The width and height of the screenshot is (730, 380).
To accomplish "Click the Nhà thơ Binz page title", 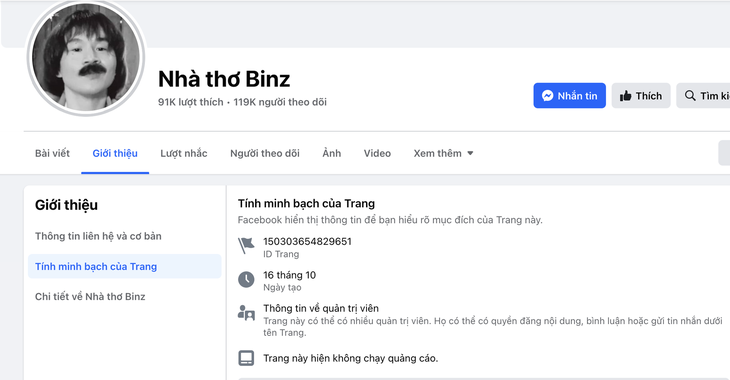I will click(x=224, y=79).
